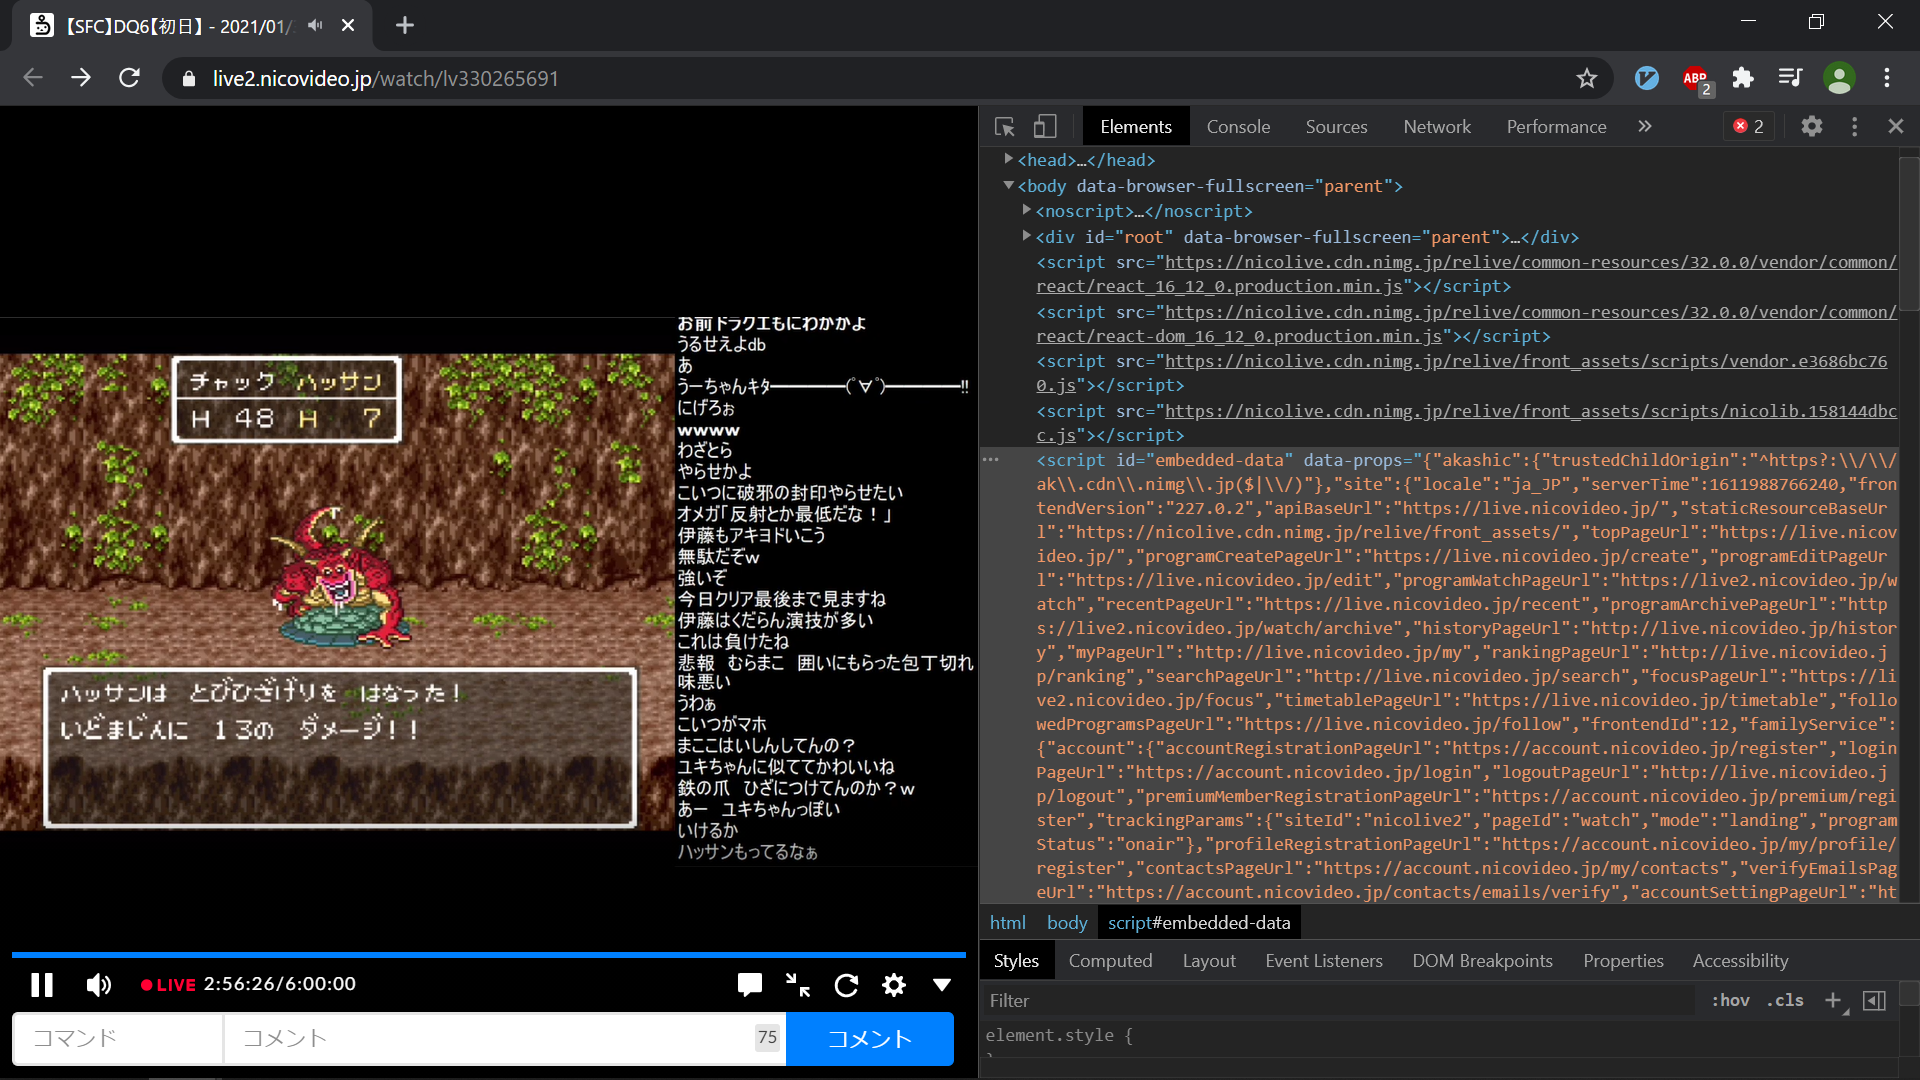This screenshot has width=1920, height=1080.
Task: Open the vendor.e3686bc76 script link
Action: [x=1462, y=373]
